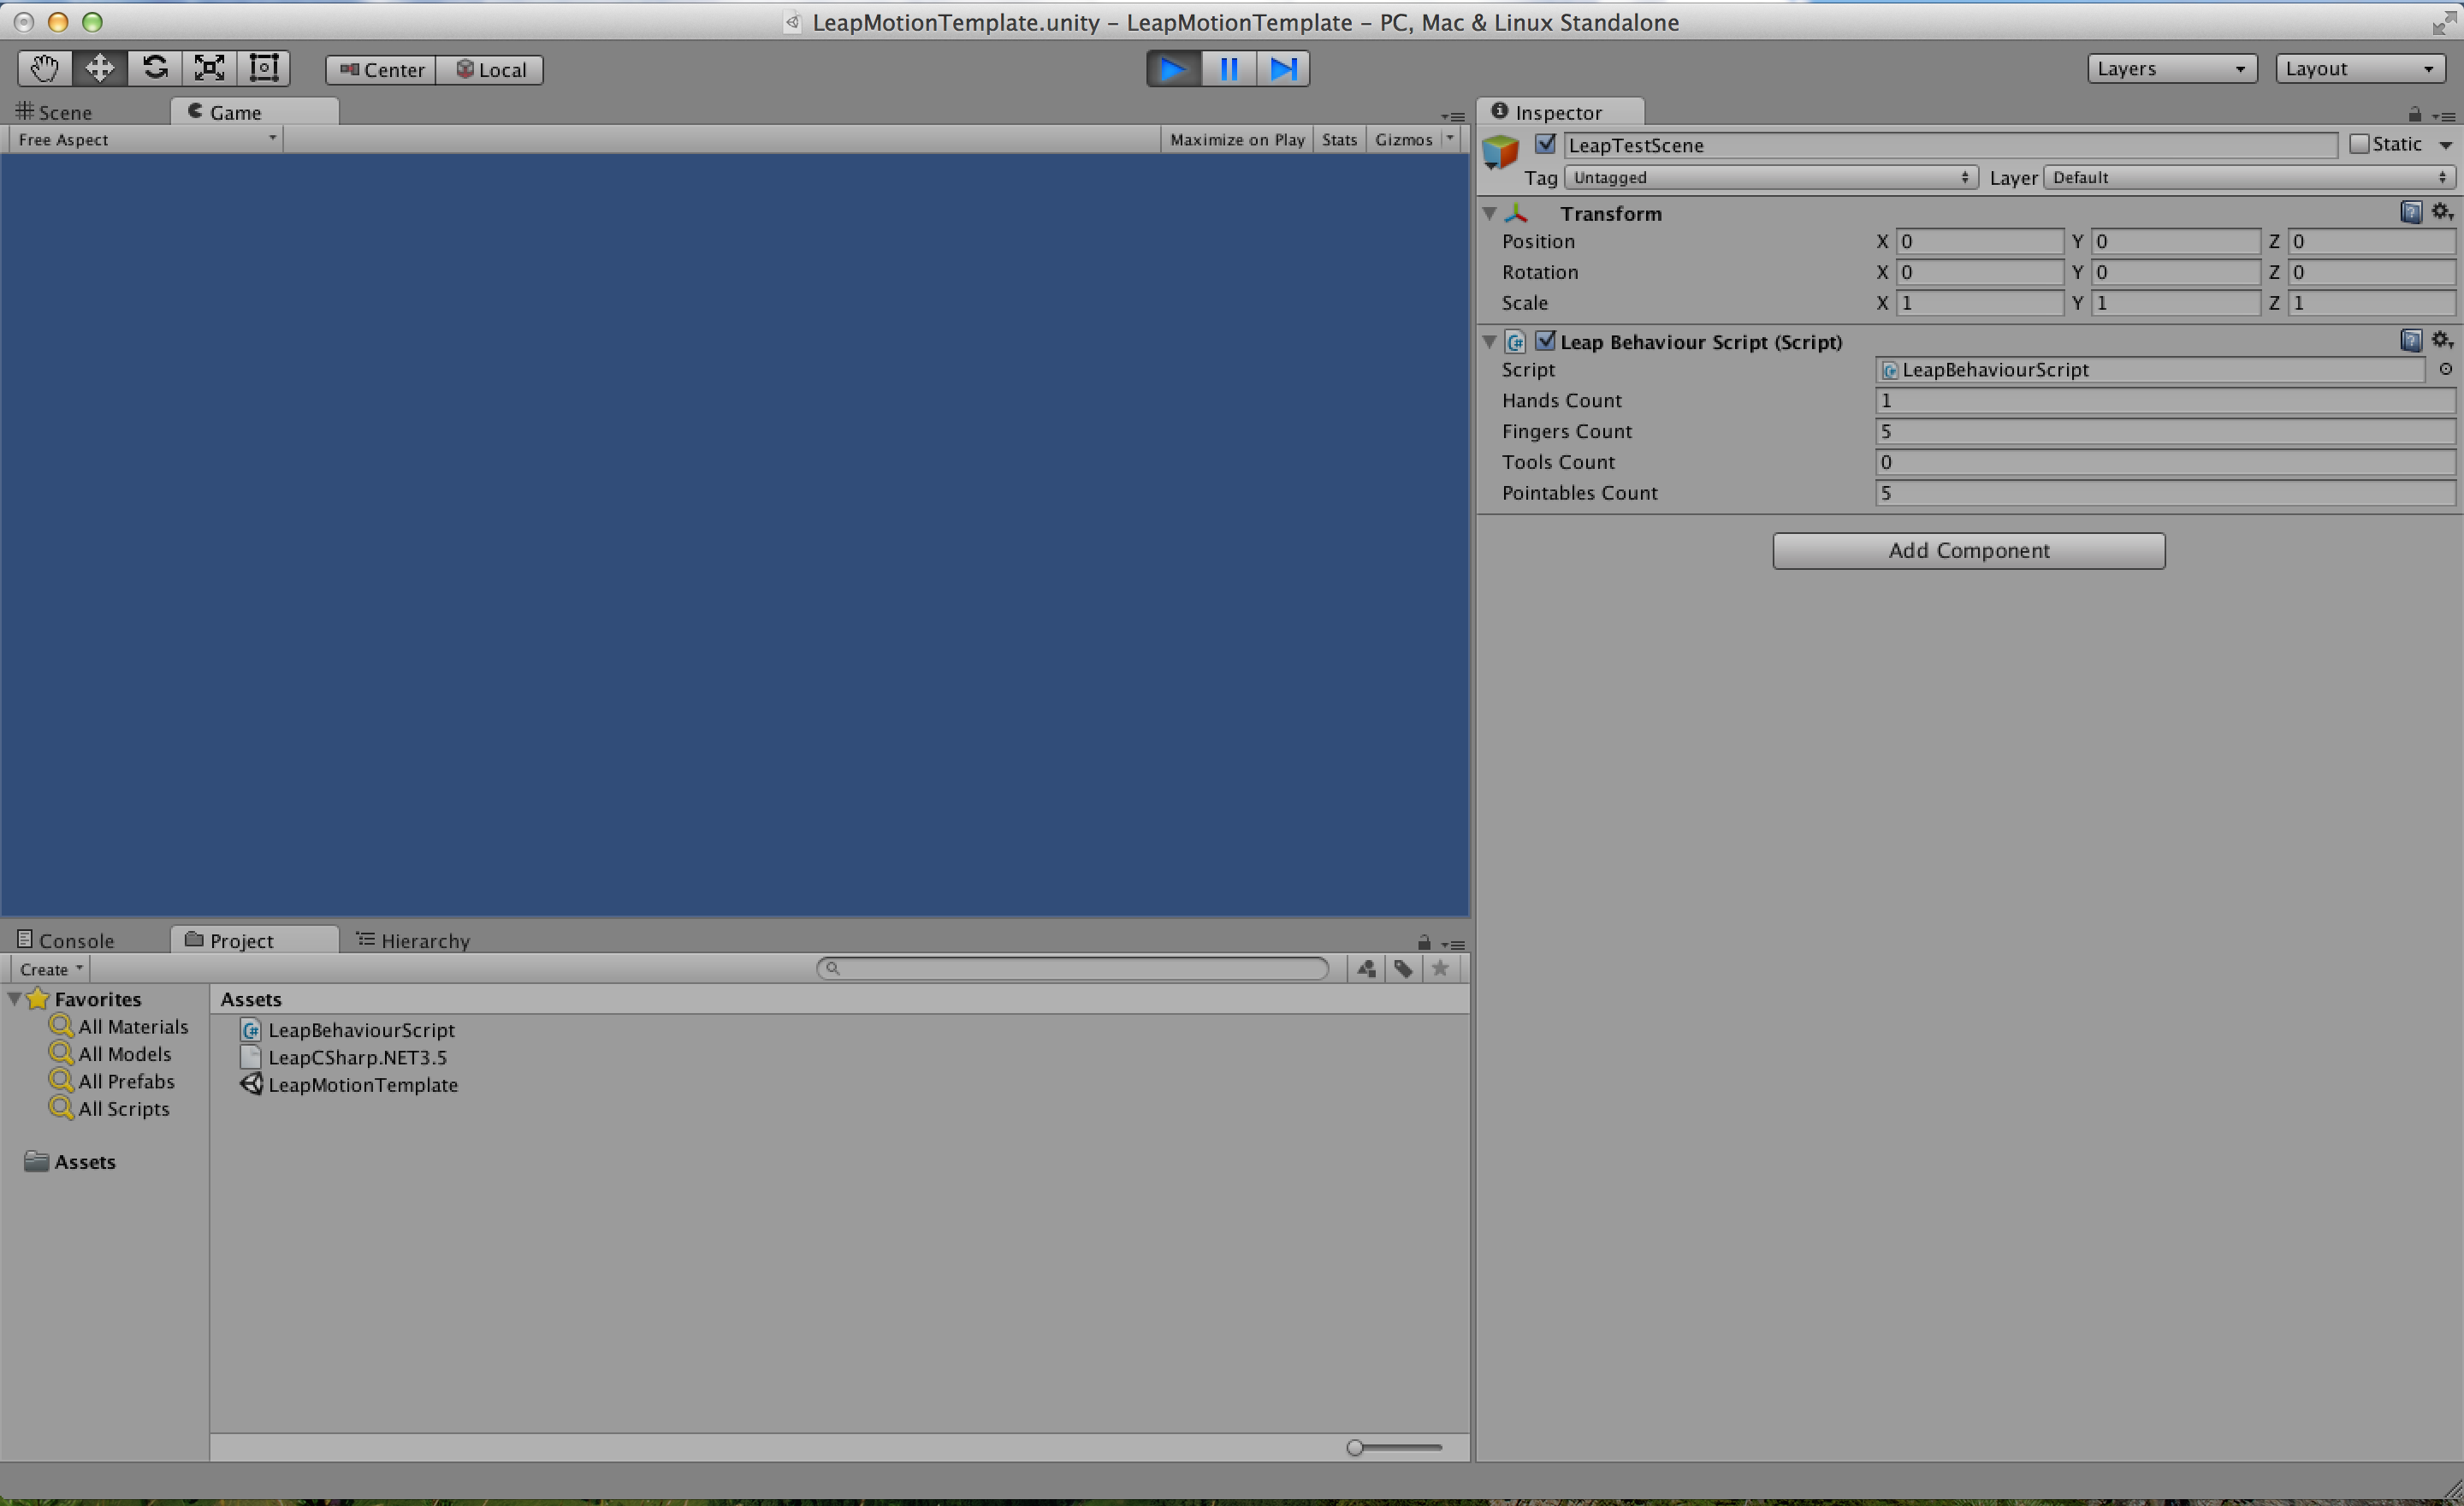This screenshot has width=2464, height=1506.
Task: Click the Add Component button
Action: [1968, 551]
